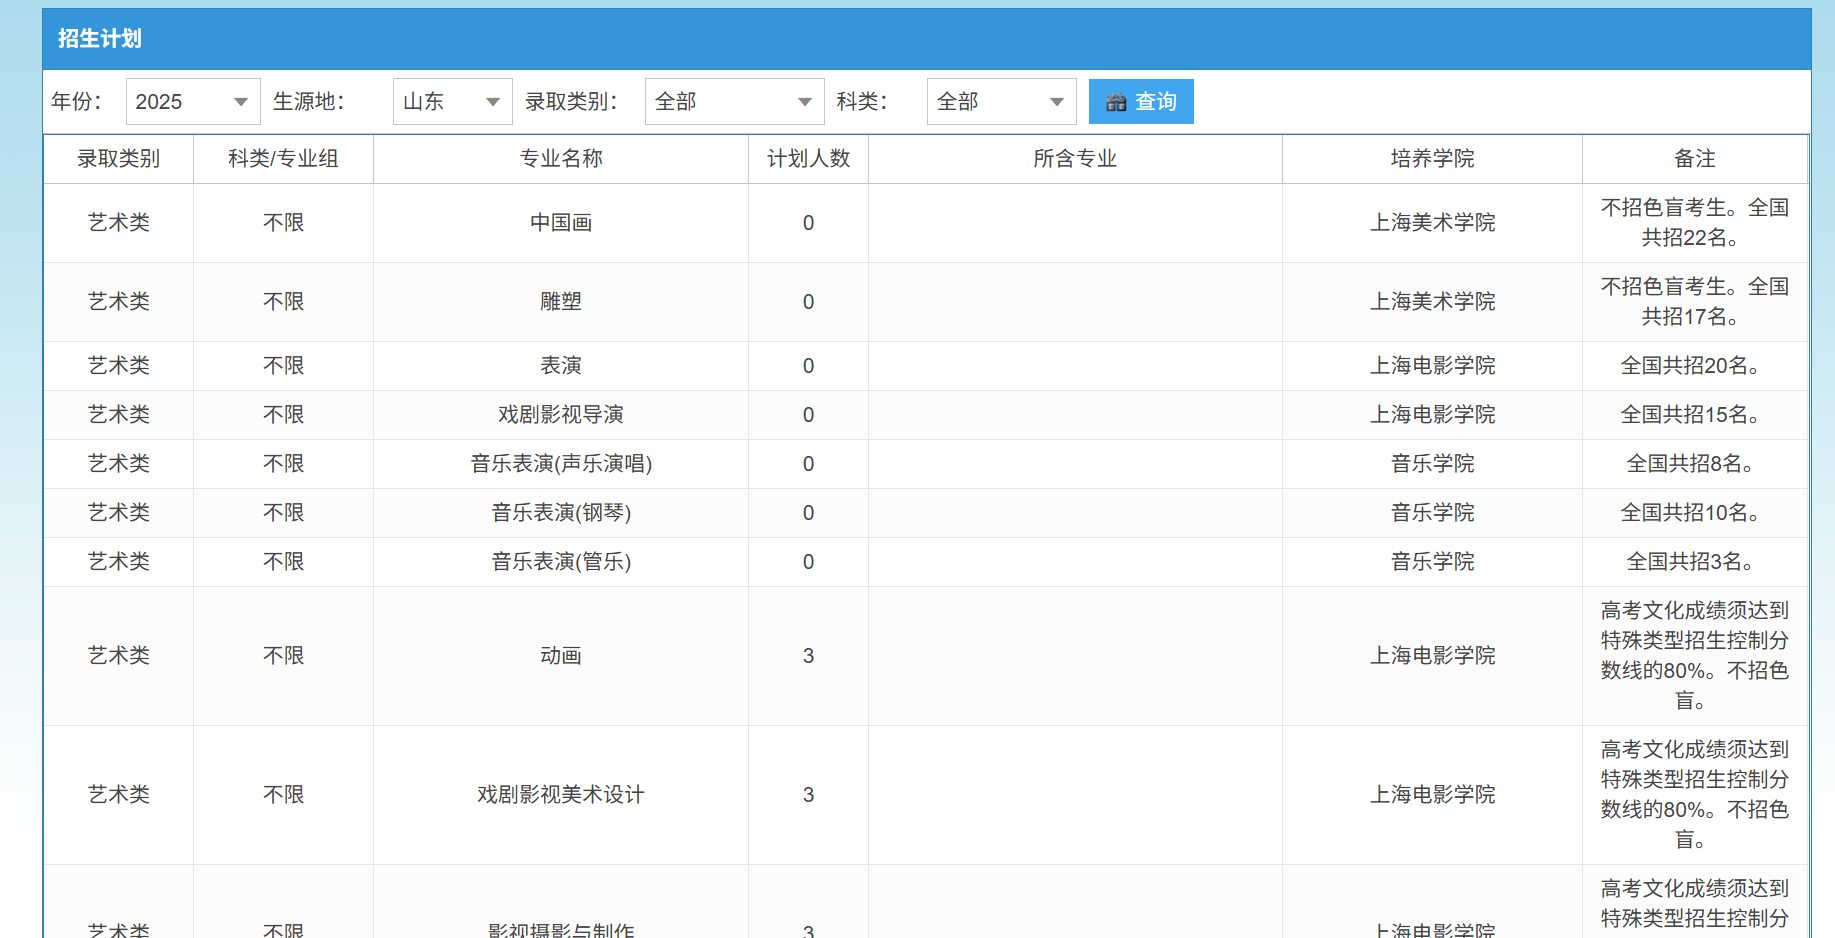Viewport: 1835px width, 938px height.
Task: Open the 录取类别 全部 dropdown
Action: (x=734, y=102)
